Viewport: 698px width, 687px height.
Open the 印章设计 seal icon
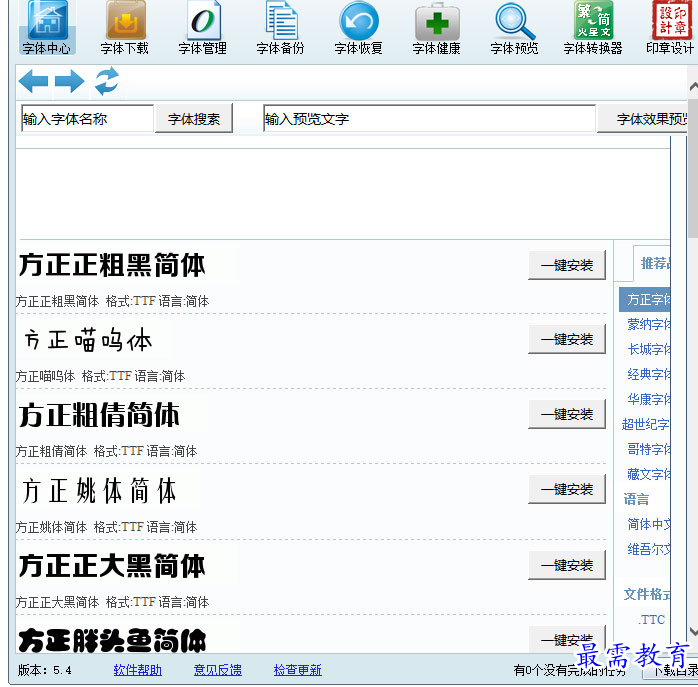point(670,28)
